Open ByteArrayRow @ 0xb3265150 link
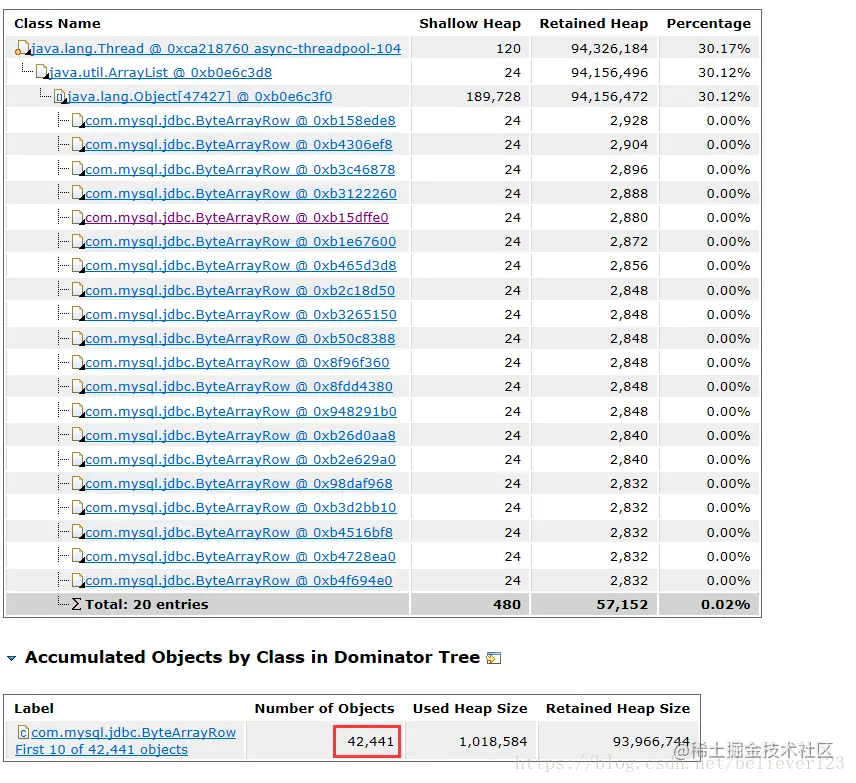The height and width of the screenshot is (783, 856). click(x=241, y=315)
